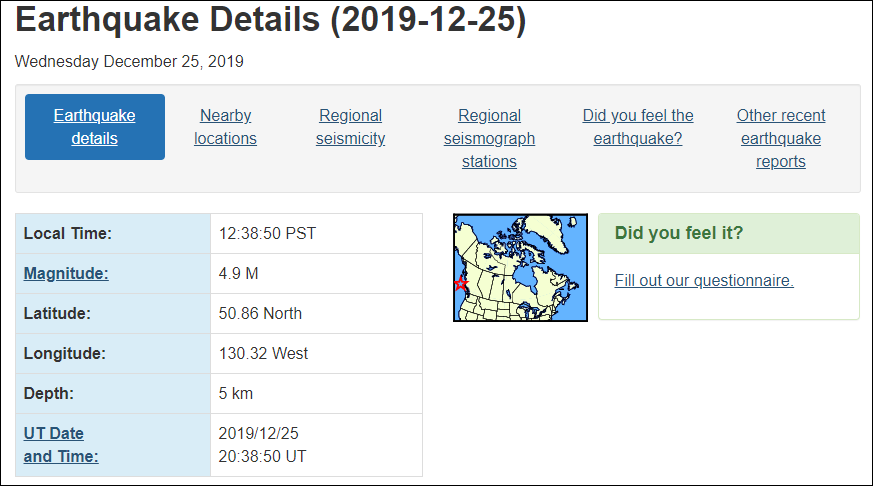
Task: Open Did you feel the earthquake tab
Action: 638,127
